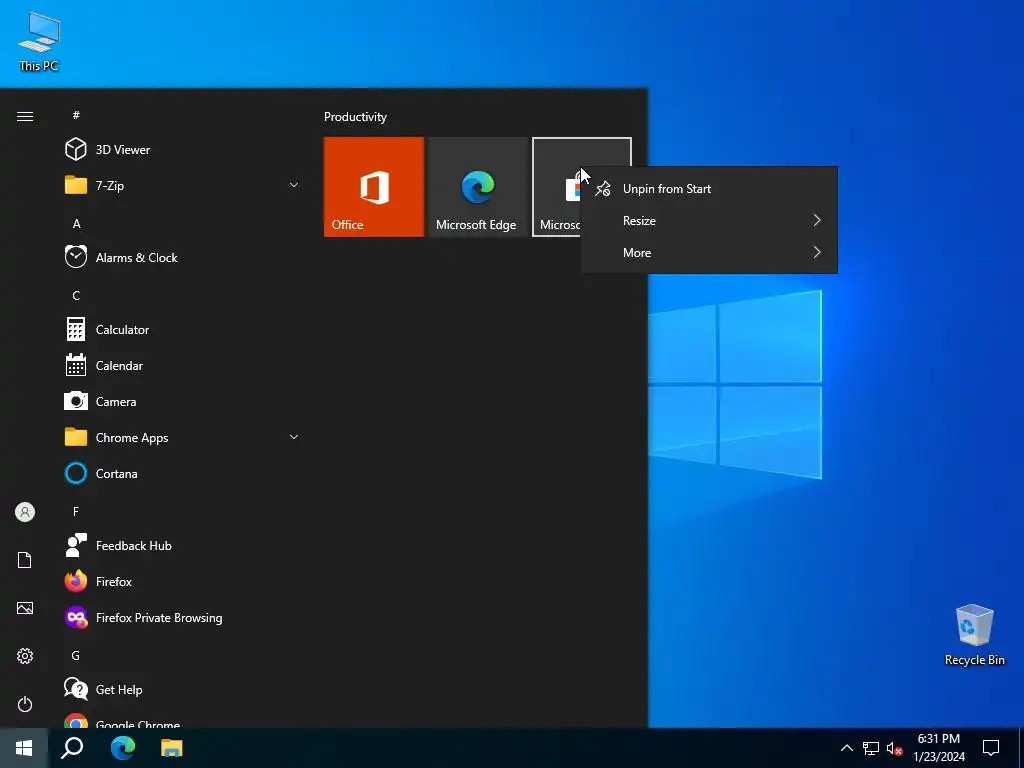Image resolution: width=1024 pixels, height=768 pixels.
Task: Open the Resize submenu arrow
Action: click(x=817, y=221)
